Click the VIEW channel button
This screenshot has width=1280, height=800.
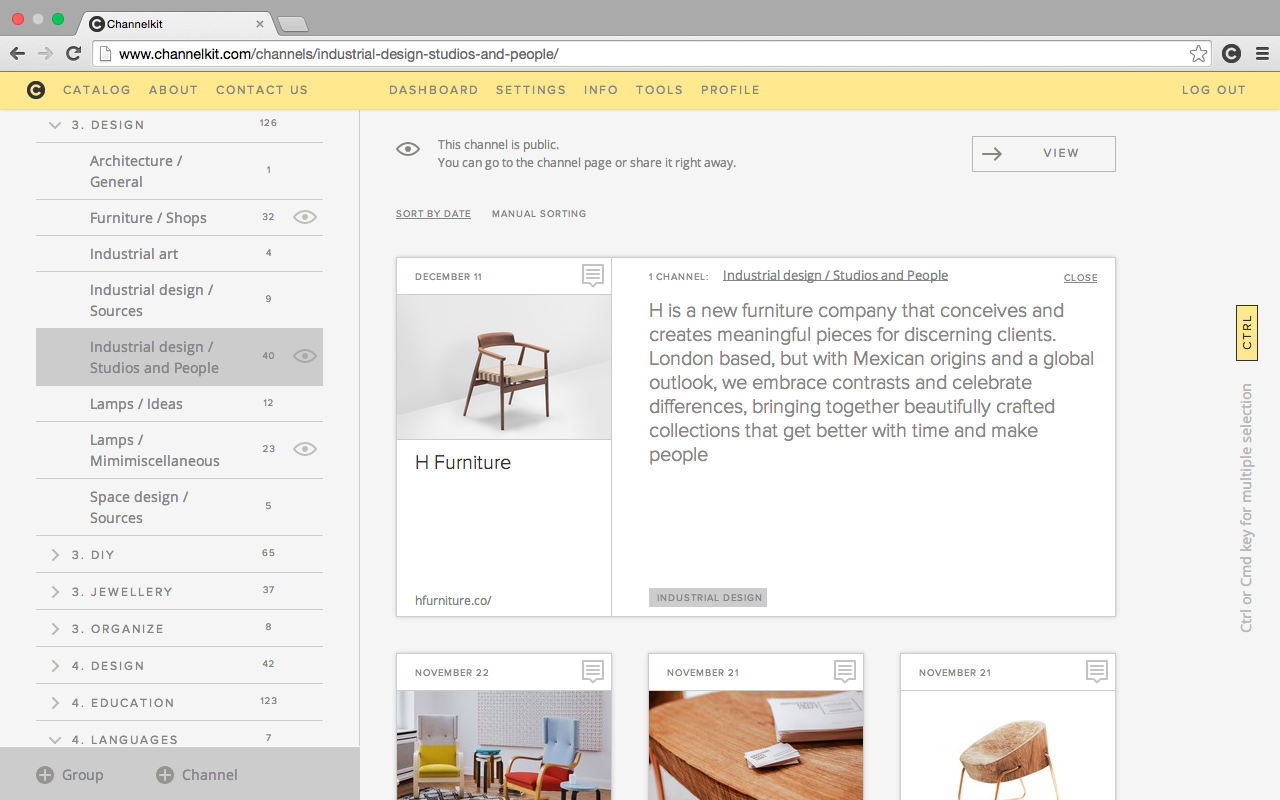click(1043, 154)
